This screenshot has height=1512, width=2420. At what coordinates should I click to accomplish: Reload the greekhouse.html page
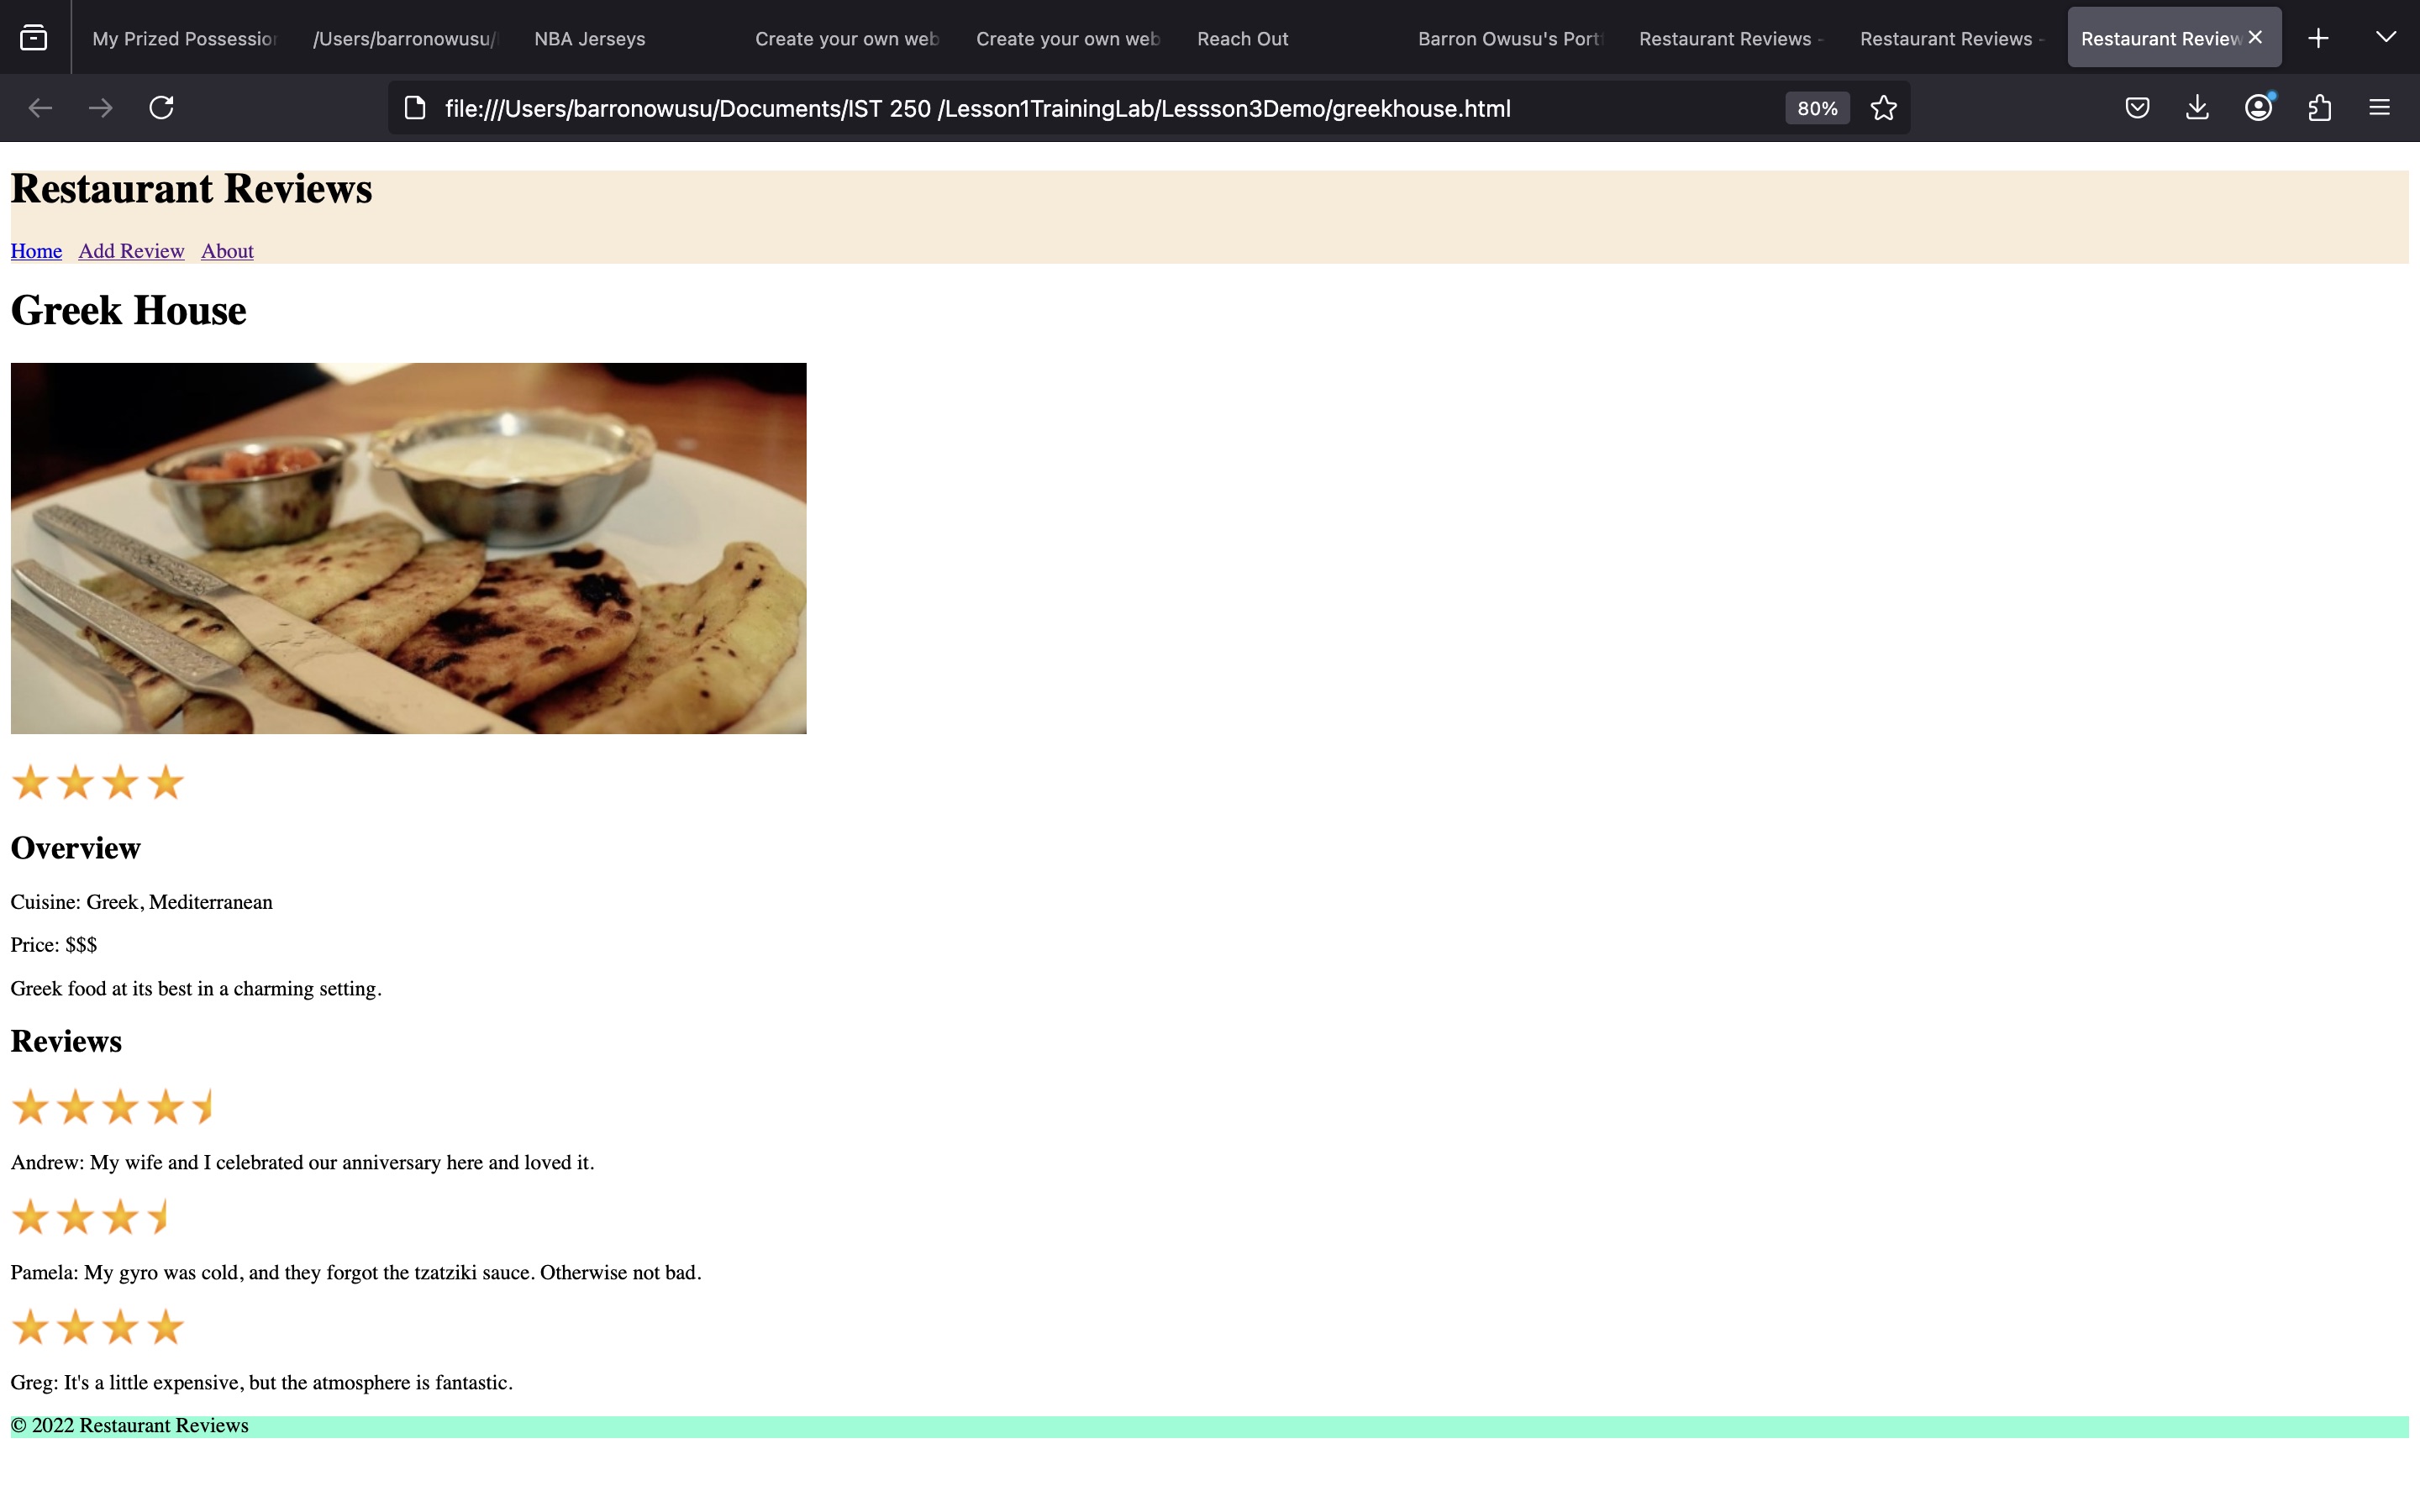point(162,107)
